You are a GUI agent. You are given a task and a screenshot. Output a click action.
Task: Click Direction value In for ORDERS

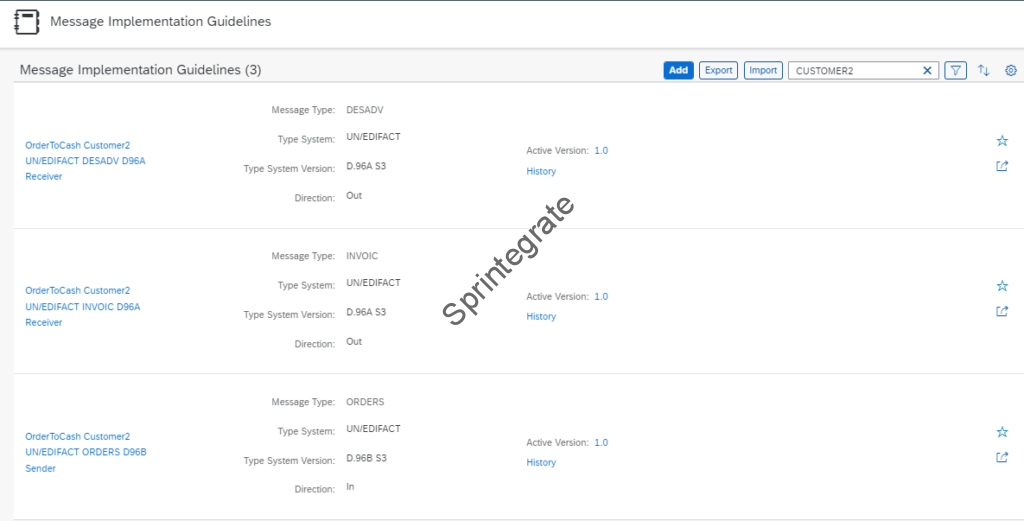350,487
